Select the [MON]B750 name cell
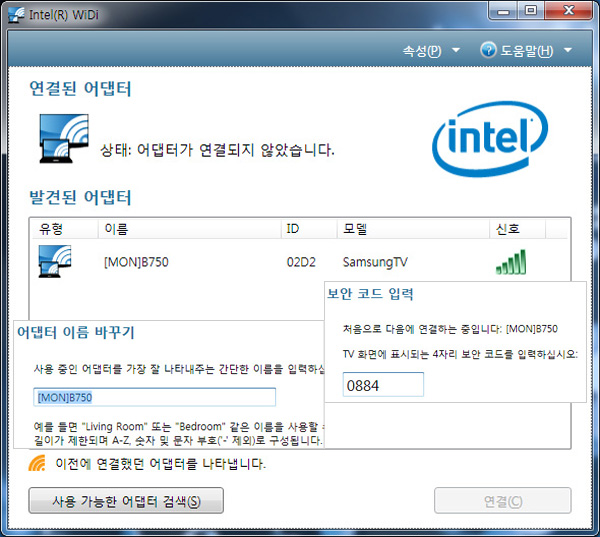600x537 pixels. click(136, 262)
